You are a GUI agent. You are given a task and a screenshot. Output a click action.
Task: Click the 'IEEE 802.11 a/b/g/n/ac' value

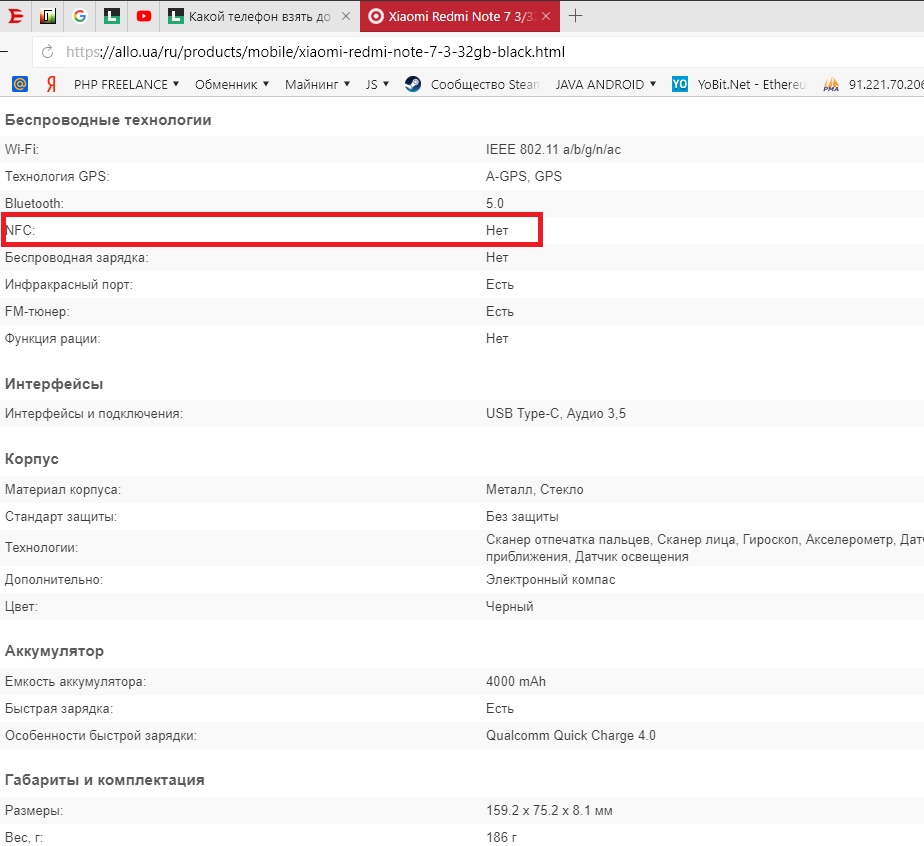553,150
